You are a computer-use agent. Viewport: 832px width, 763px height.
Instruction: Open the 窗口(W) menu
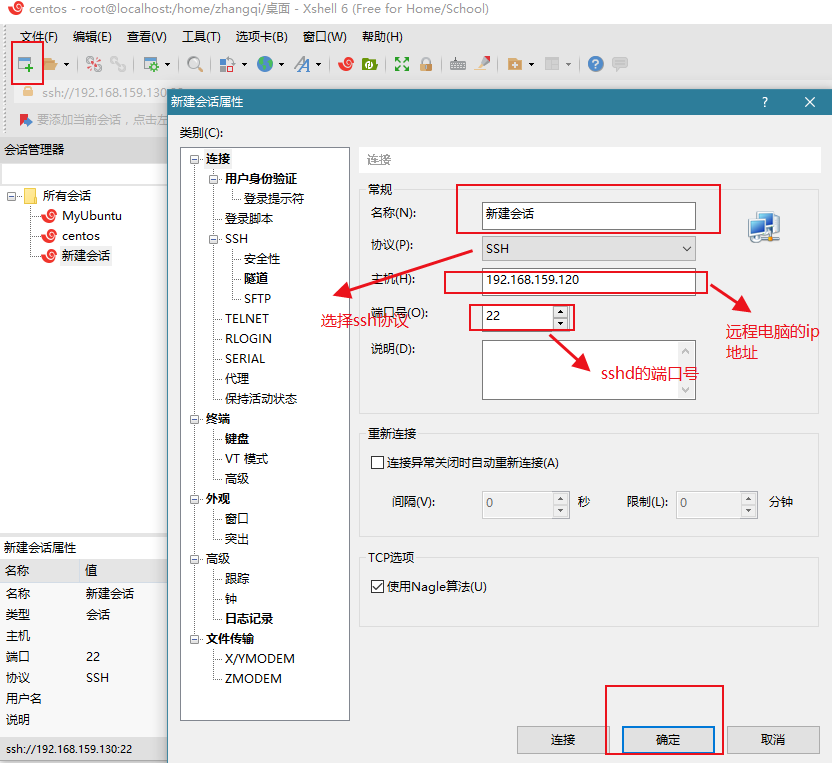(x=324, y=37)
